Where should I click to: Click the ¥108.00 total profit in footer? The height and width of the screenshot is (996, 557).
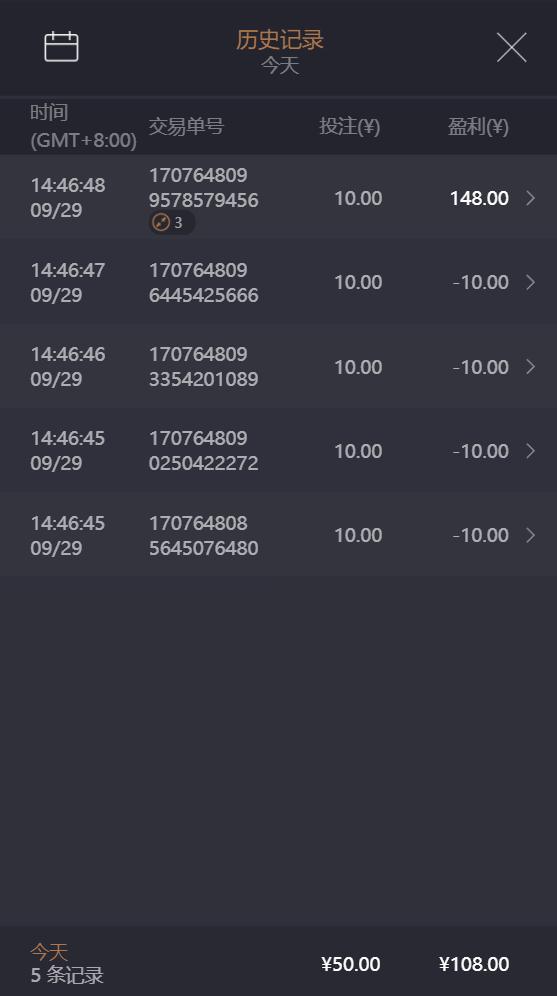(x=474, y=964)
